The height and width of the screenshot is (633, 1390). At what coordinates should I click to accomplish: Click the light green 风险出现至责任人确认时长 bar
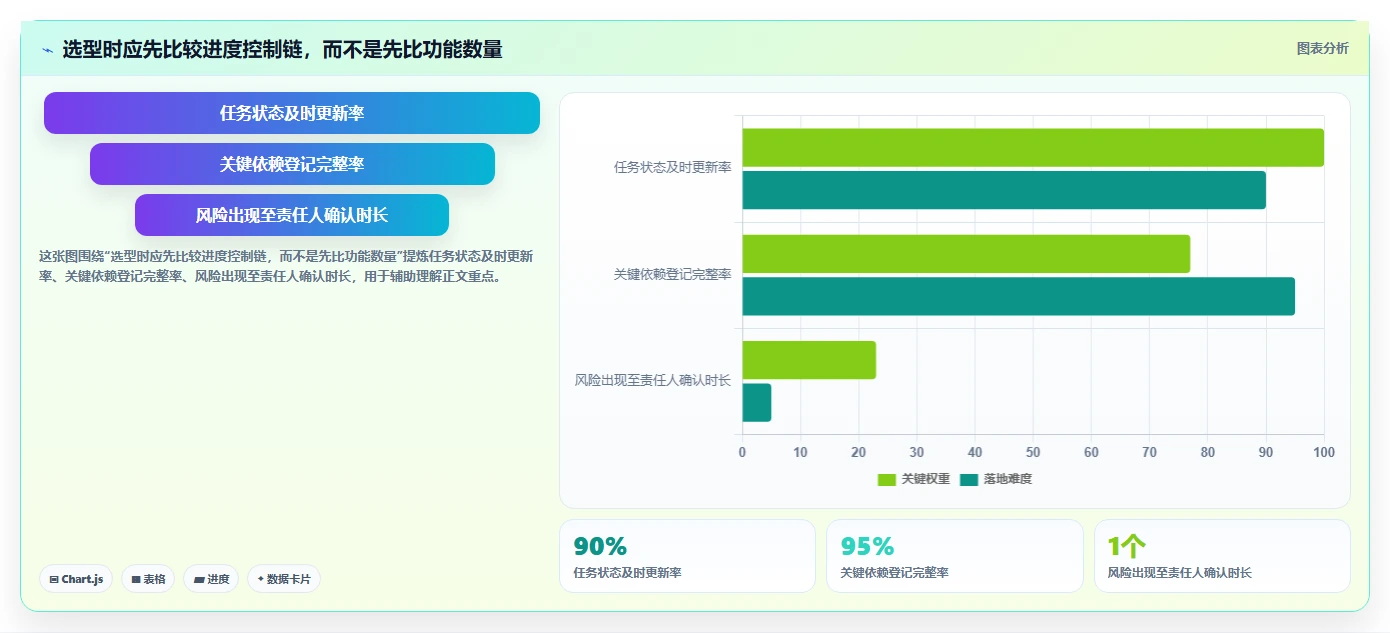(x=809, y=360)
